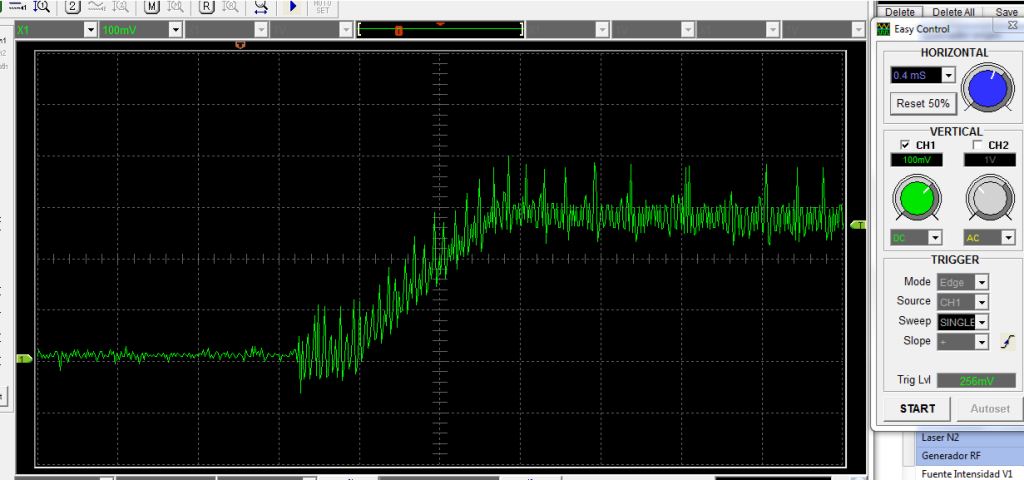Viewport: 1024px width, 480px height.
Task: Open the 0.4 mS timebase dropdown
Action: tap(948, 75)
